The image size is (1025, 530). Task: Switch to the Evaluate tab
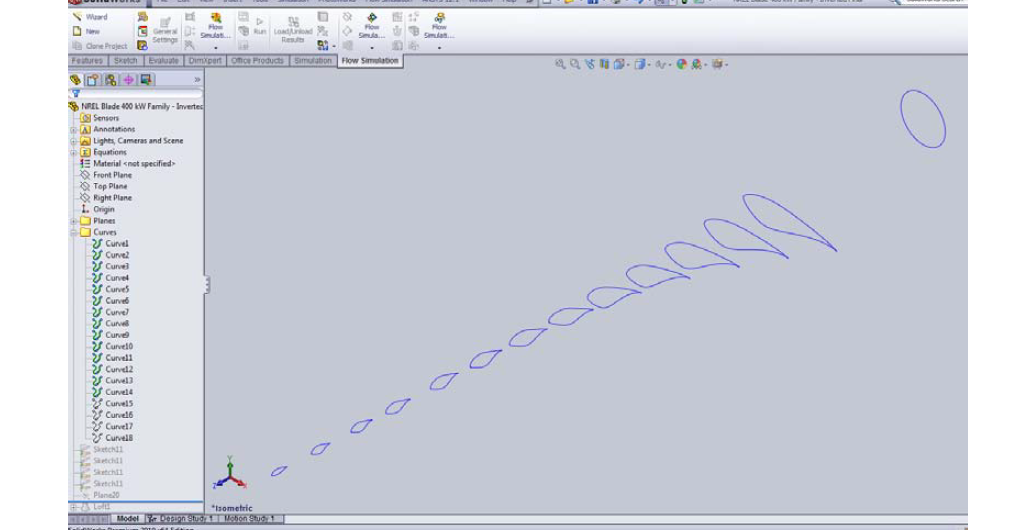163,61
